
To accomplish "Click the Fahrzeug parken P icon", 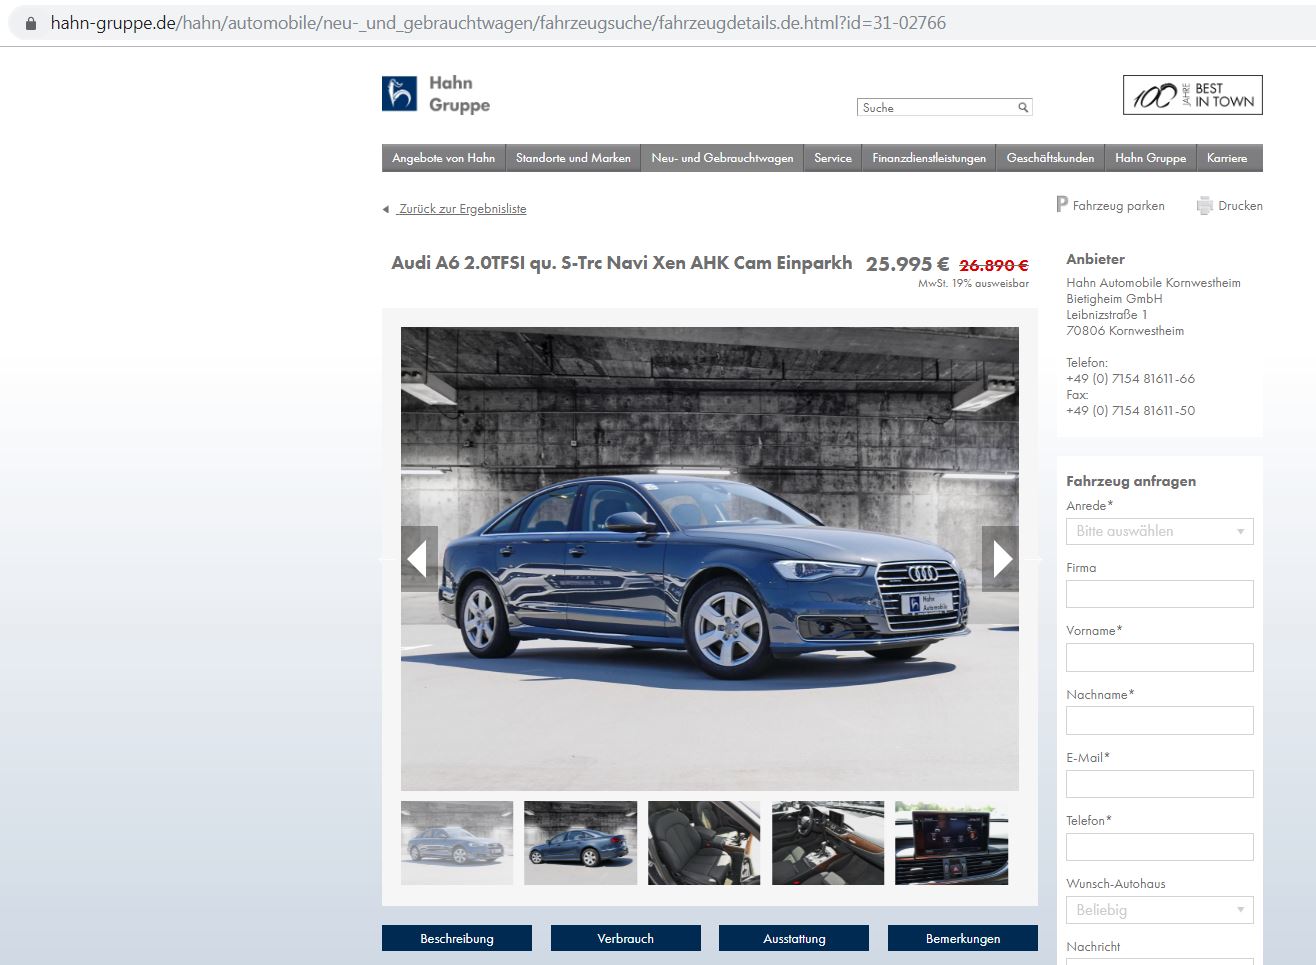I will pos(1061,205).
